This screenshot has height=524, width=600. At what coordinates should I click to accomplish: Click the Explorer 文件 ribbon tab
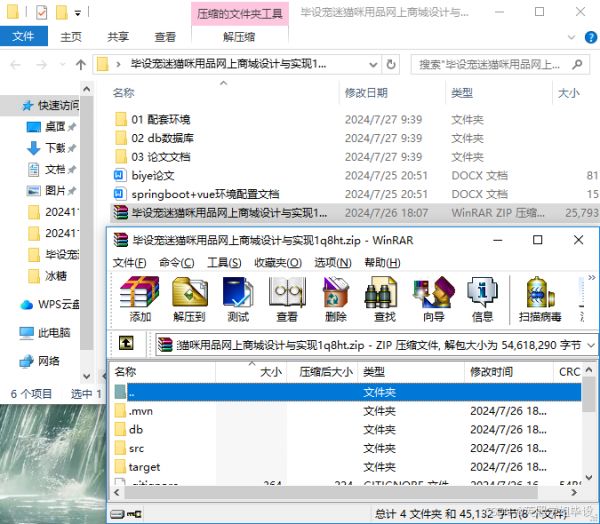tap(23, 36)
